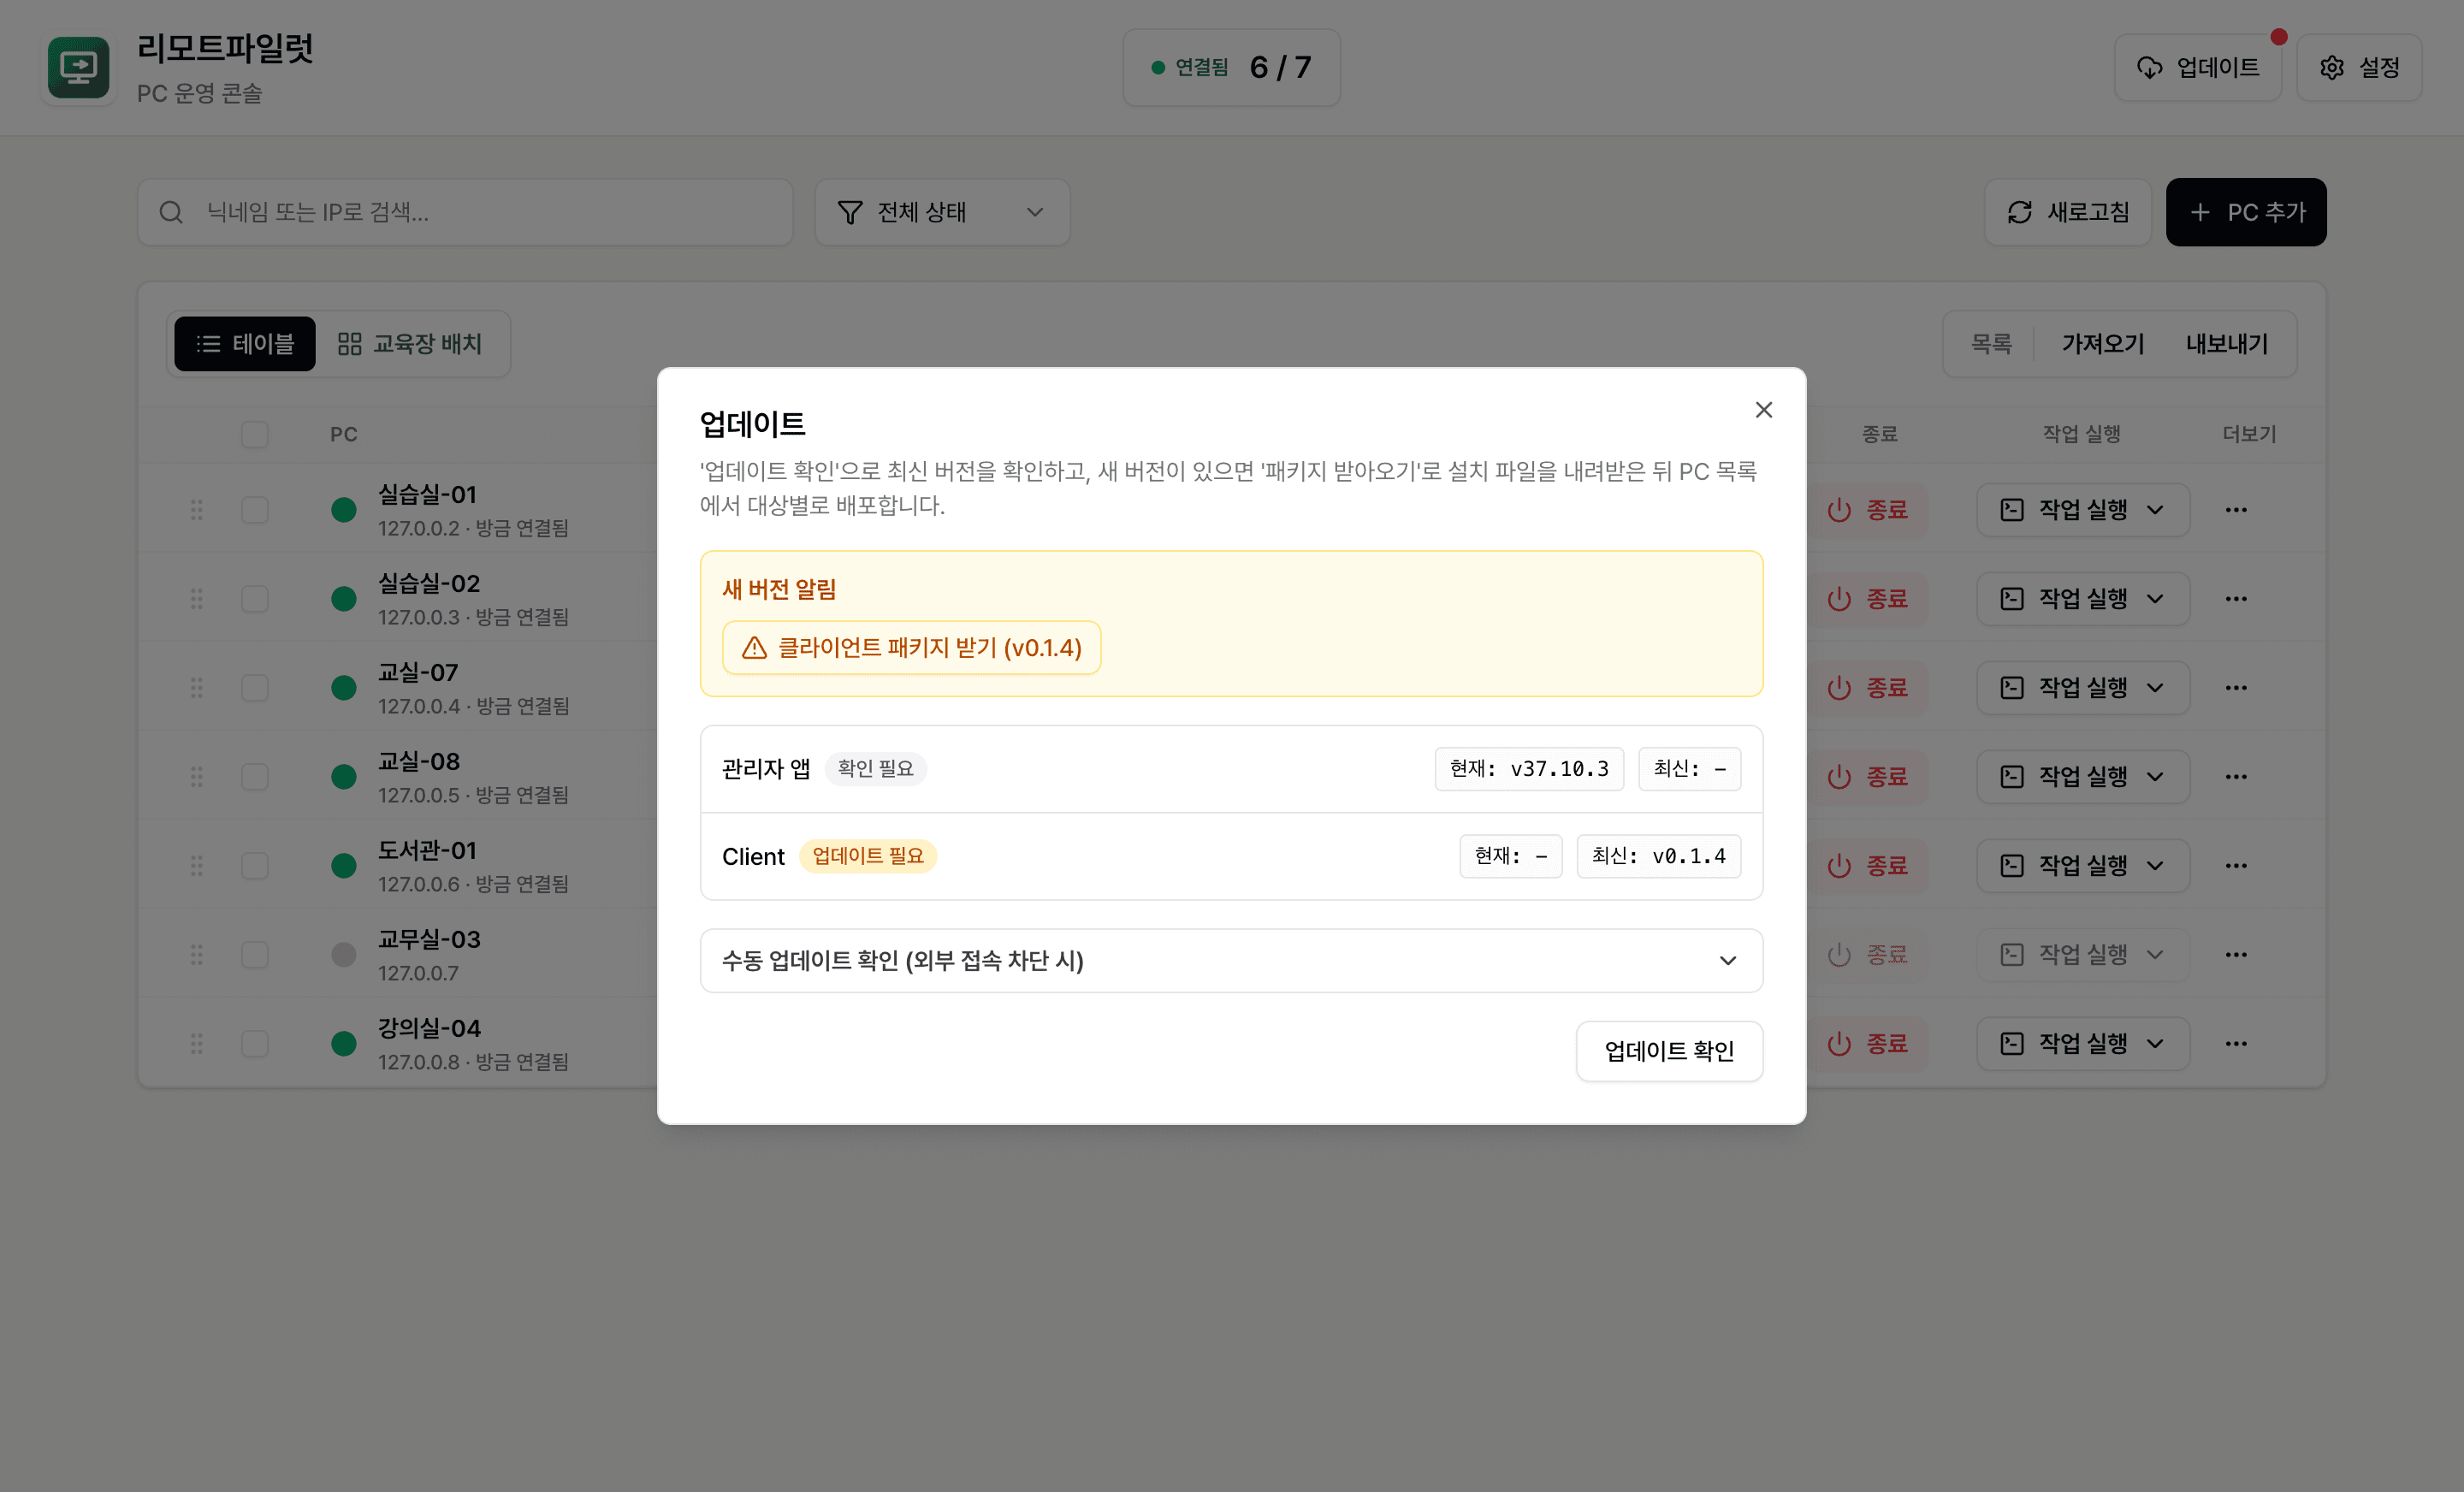Open more options (⋯) for 실습실-01
The height and width of the screenshot is (1492, 2464).
tap(2236, 510)
